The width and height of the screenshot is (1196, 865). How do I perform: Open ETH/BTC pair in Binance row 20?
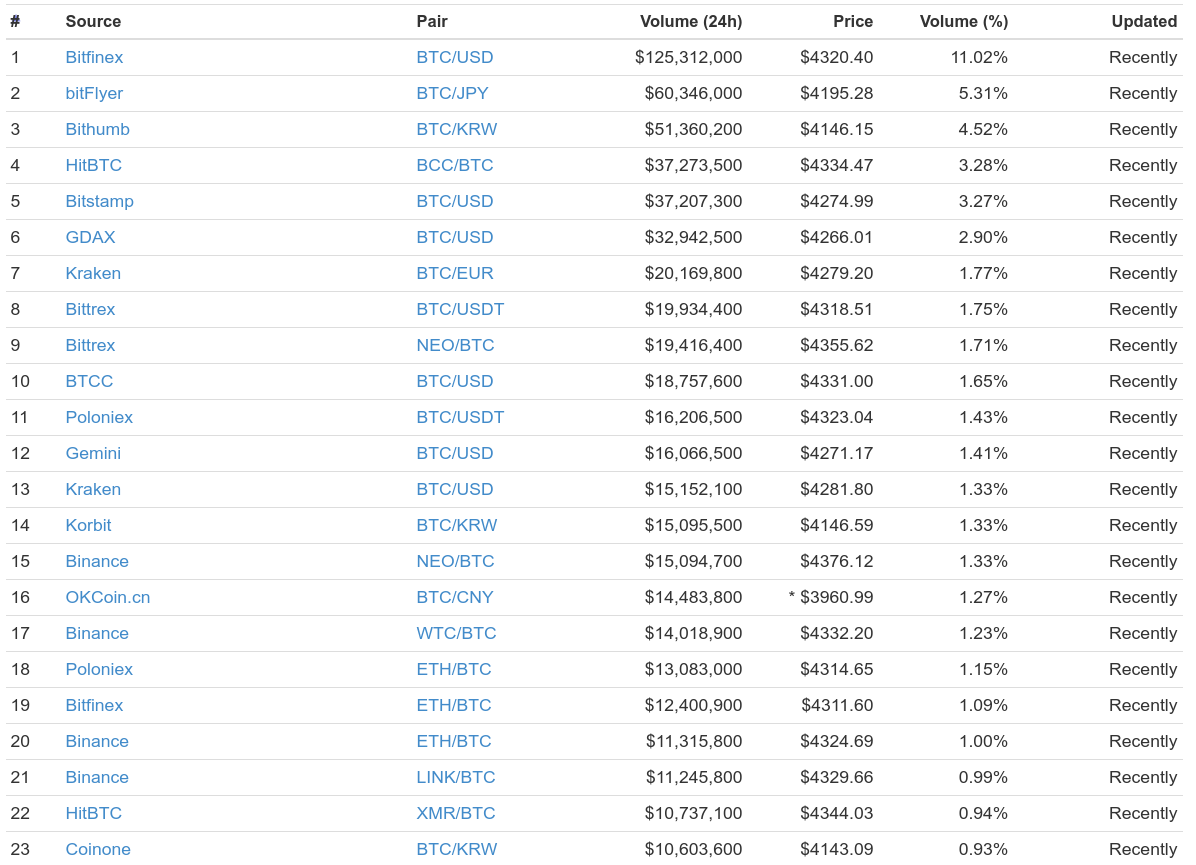pyautogui.click(x=454, y=741)
